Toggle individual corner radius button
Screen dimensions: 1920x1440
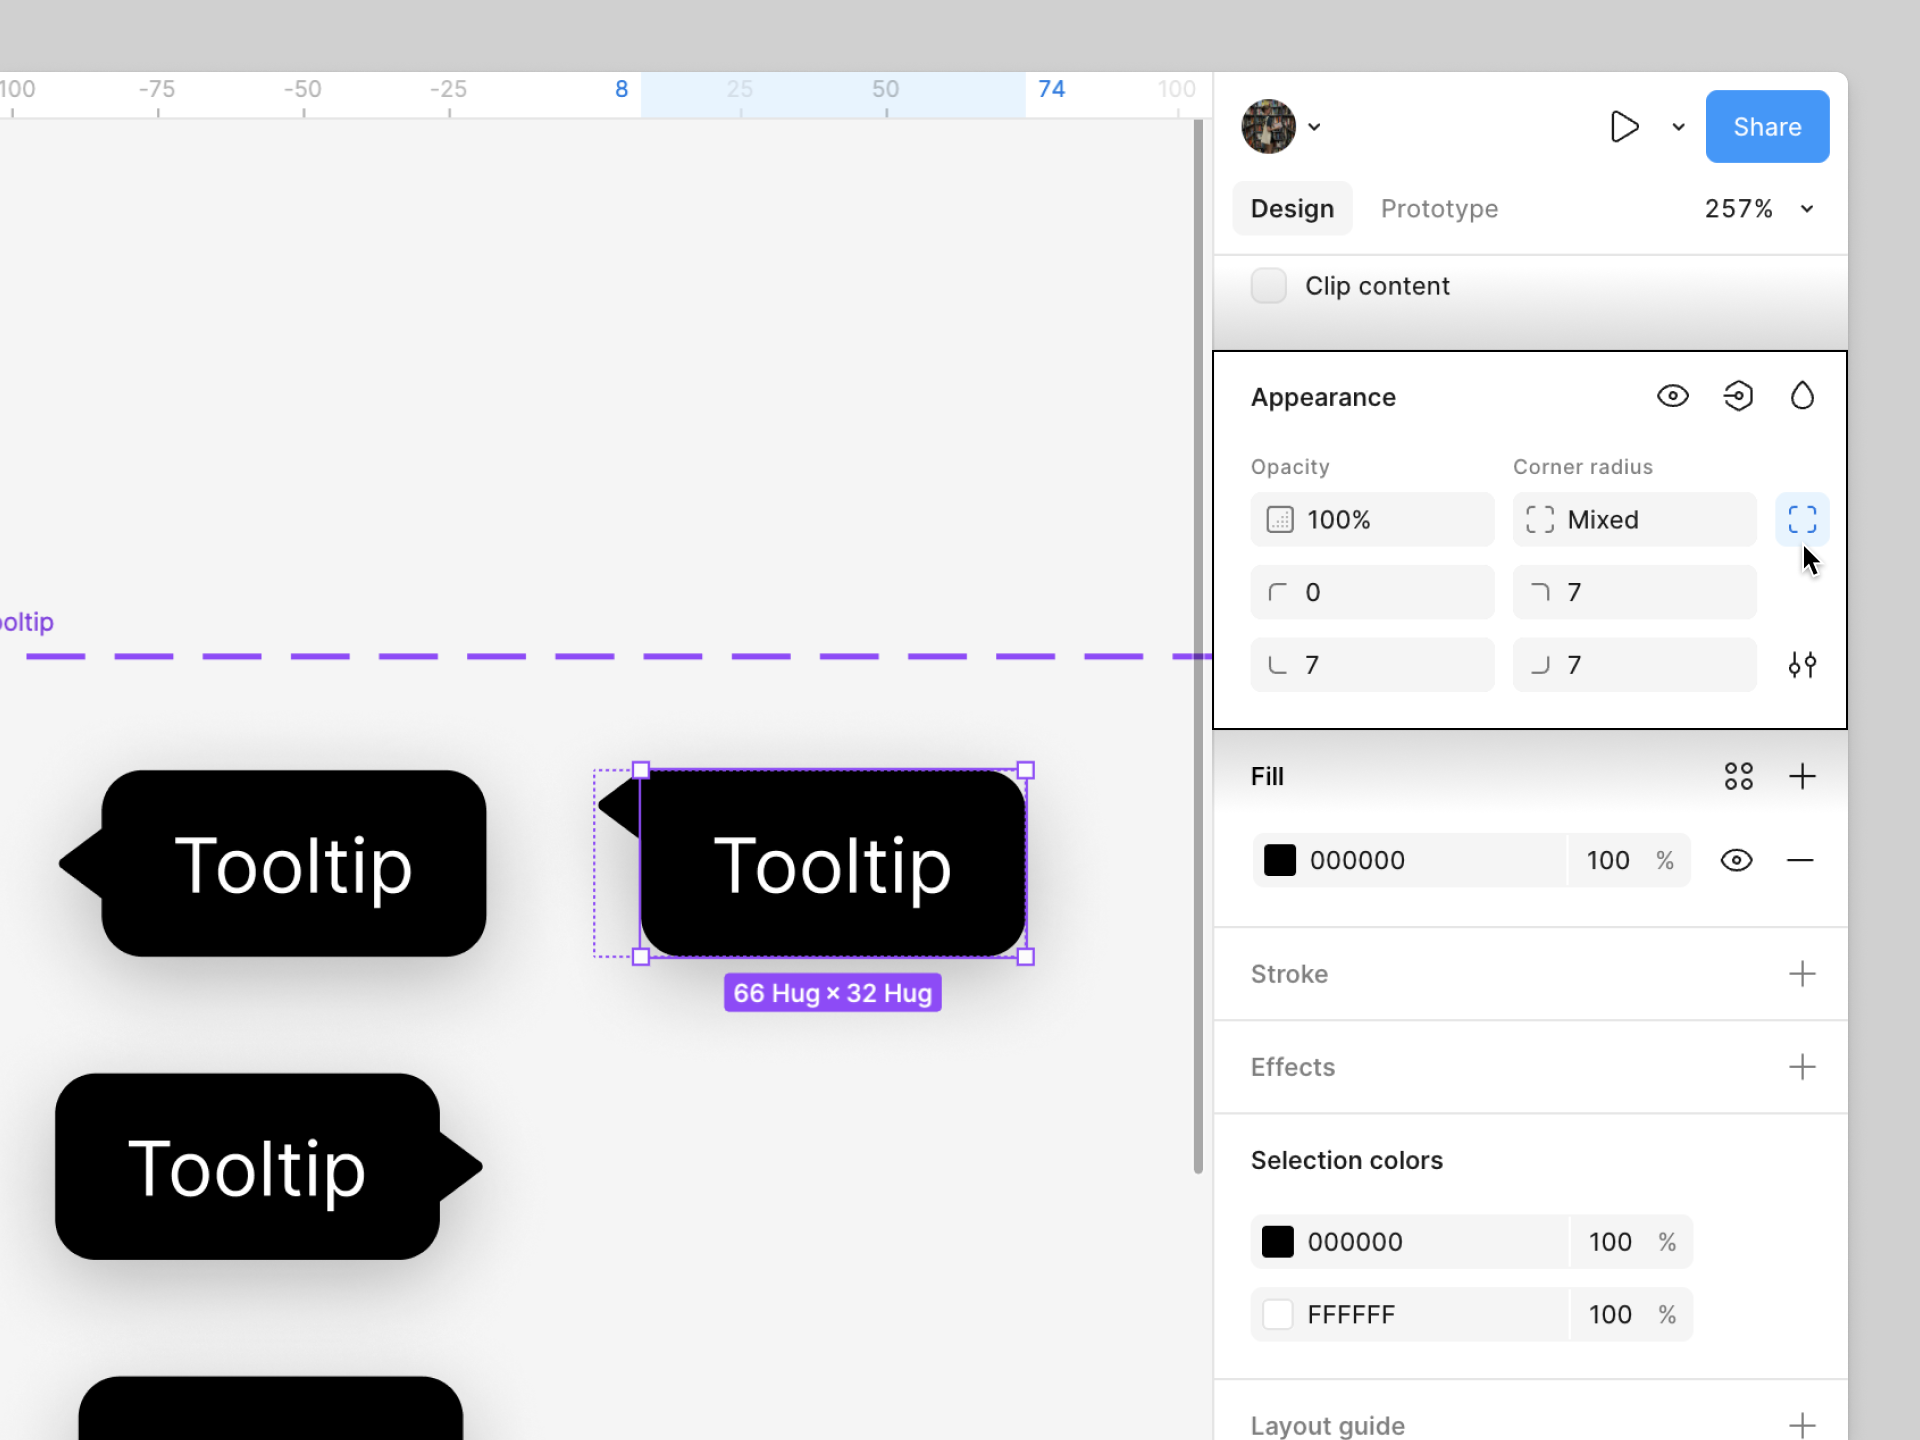[x=1802, y=519]
